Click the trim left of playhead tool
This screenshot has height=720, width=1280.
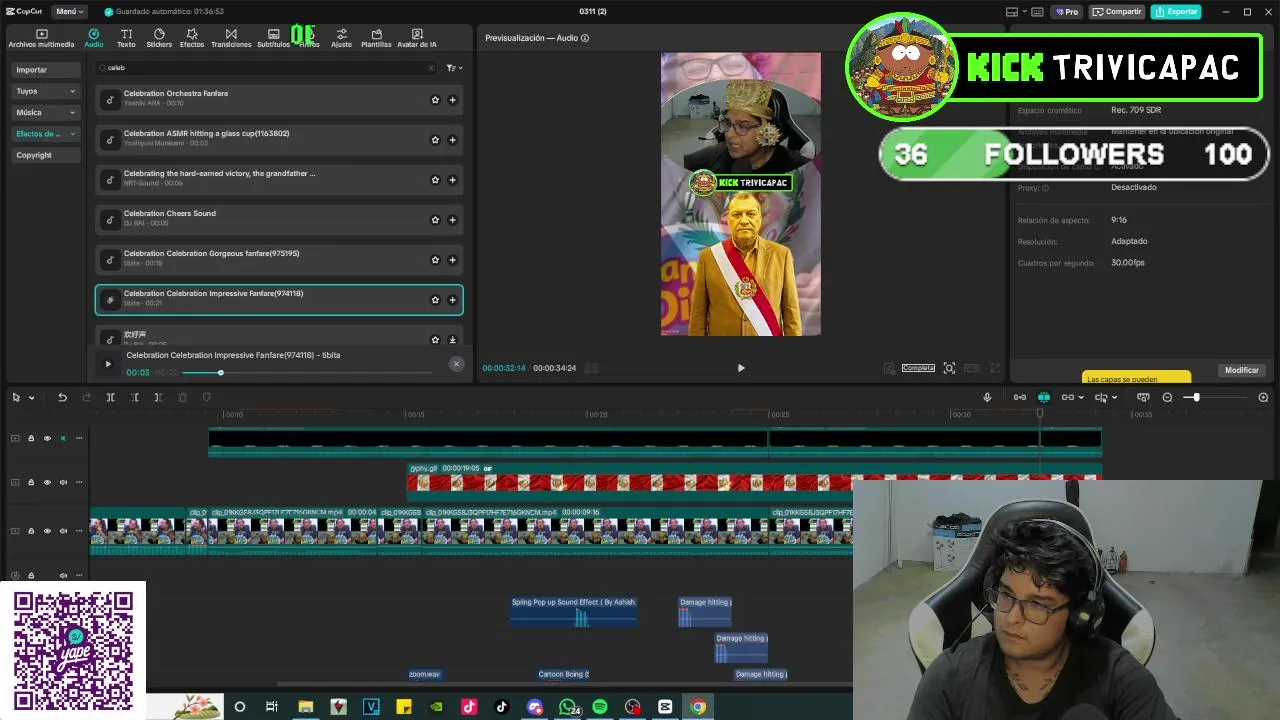tap(134, 397)
